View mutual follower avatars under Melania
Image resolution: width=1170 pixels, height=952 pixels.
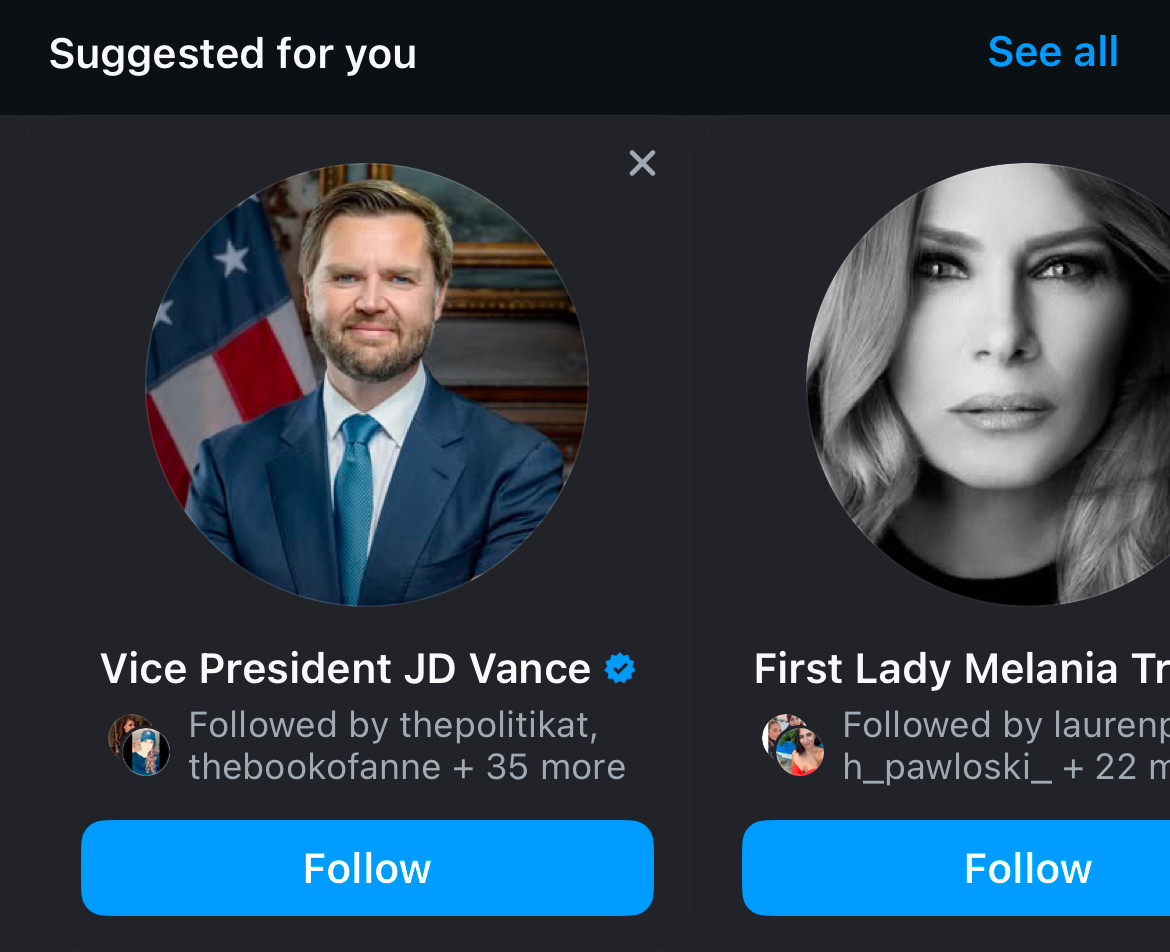pos(792,745)
